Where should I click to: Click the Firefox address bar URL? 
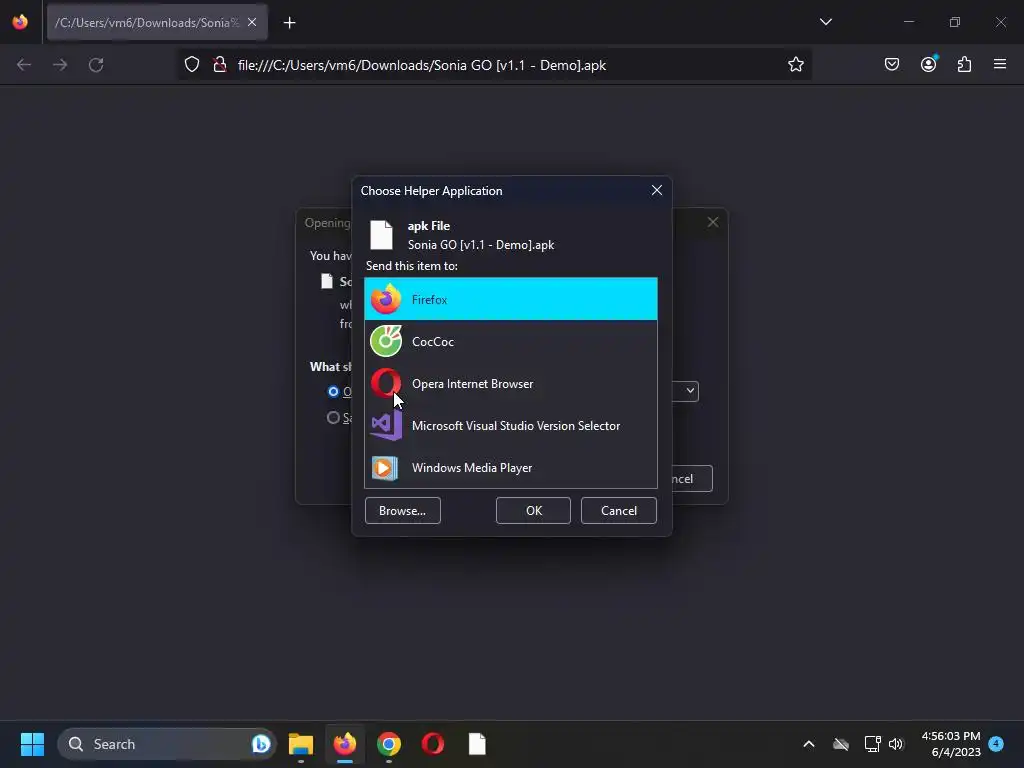point(421,65)
